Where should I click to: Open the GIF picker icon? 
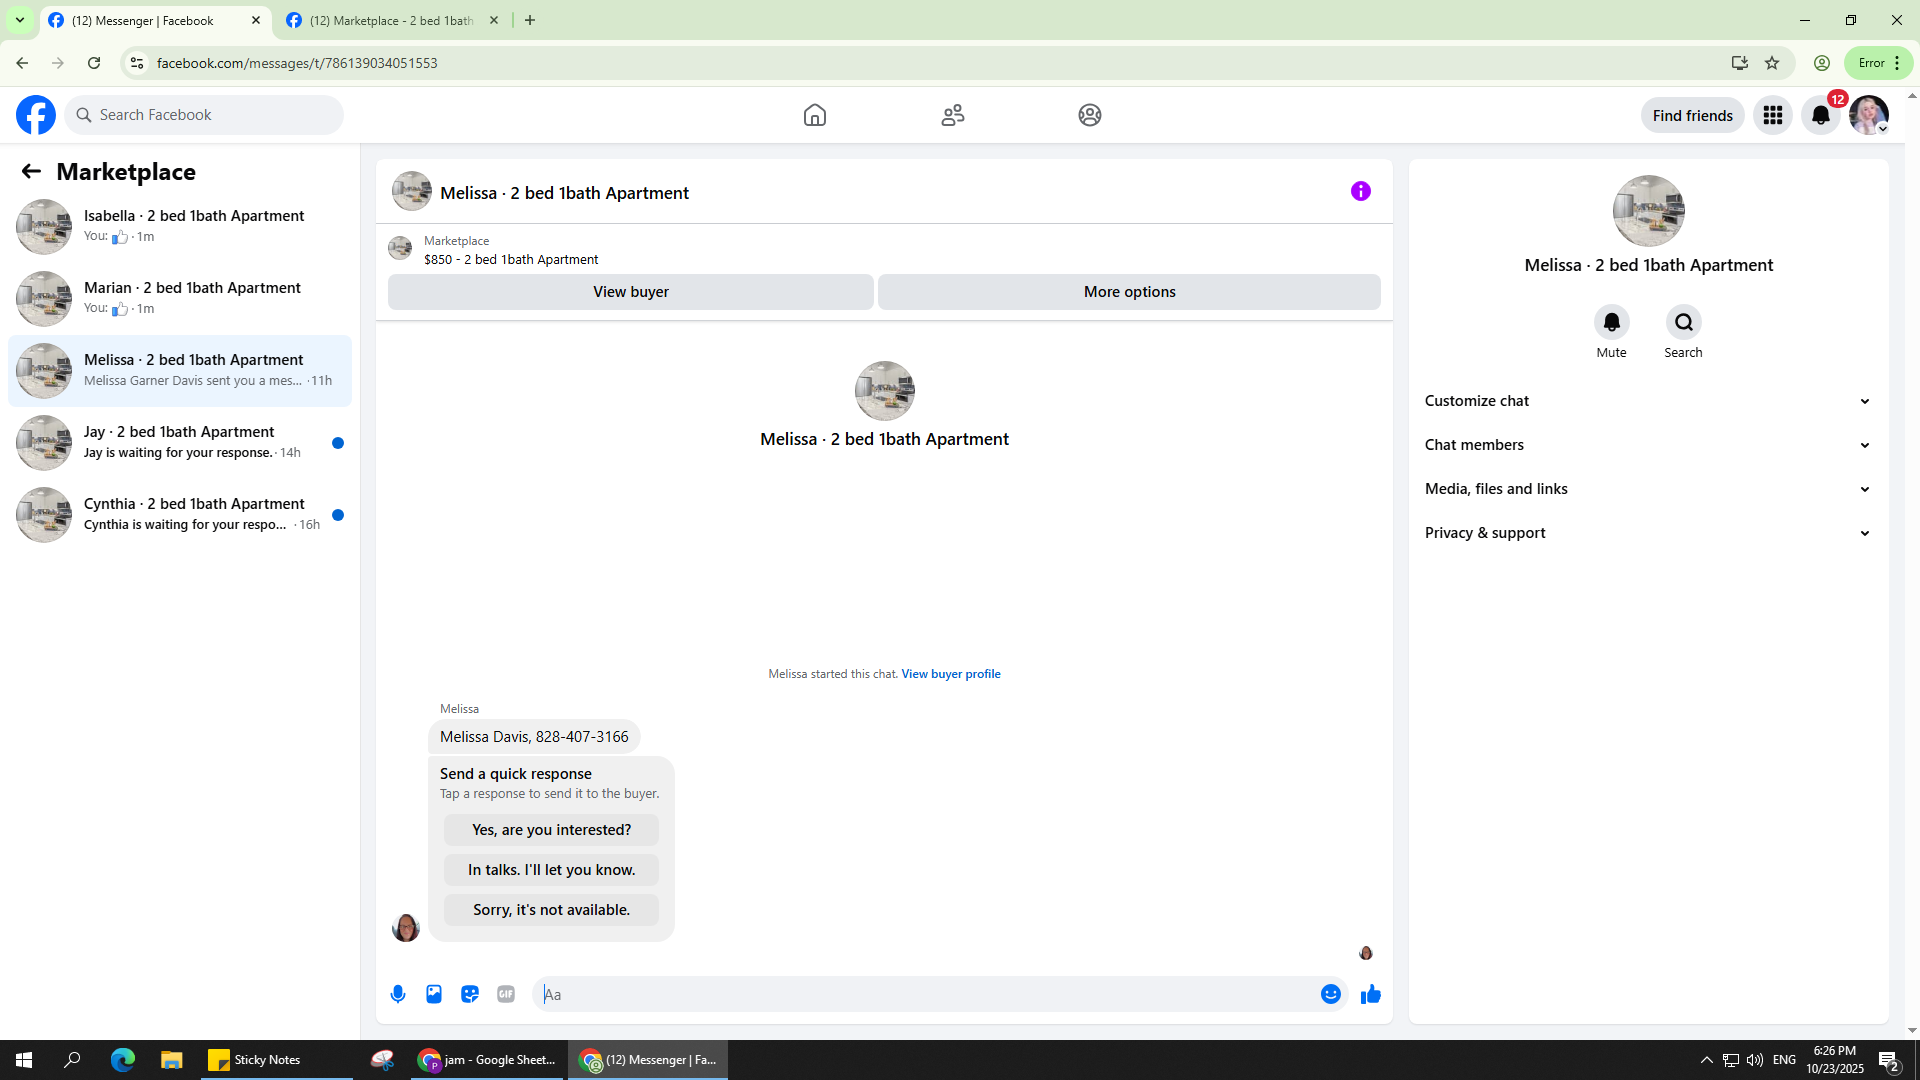coord(506,994)
